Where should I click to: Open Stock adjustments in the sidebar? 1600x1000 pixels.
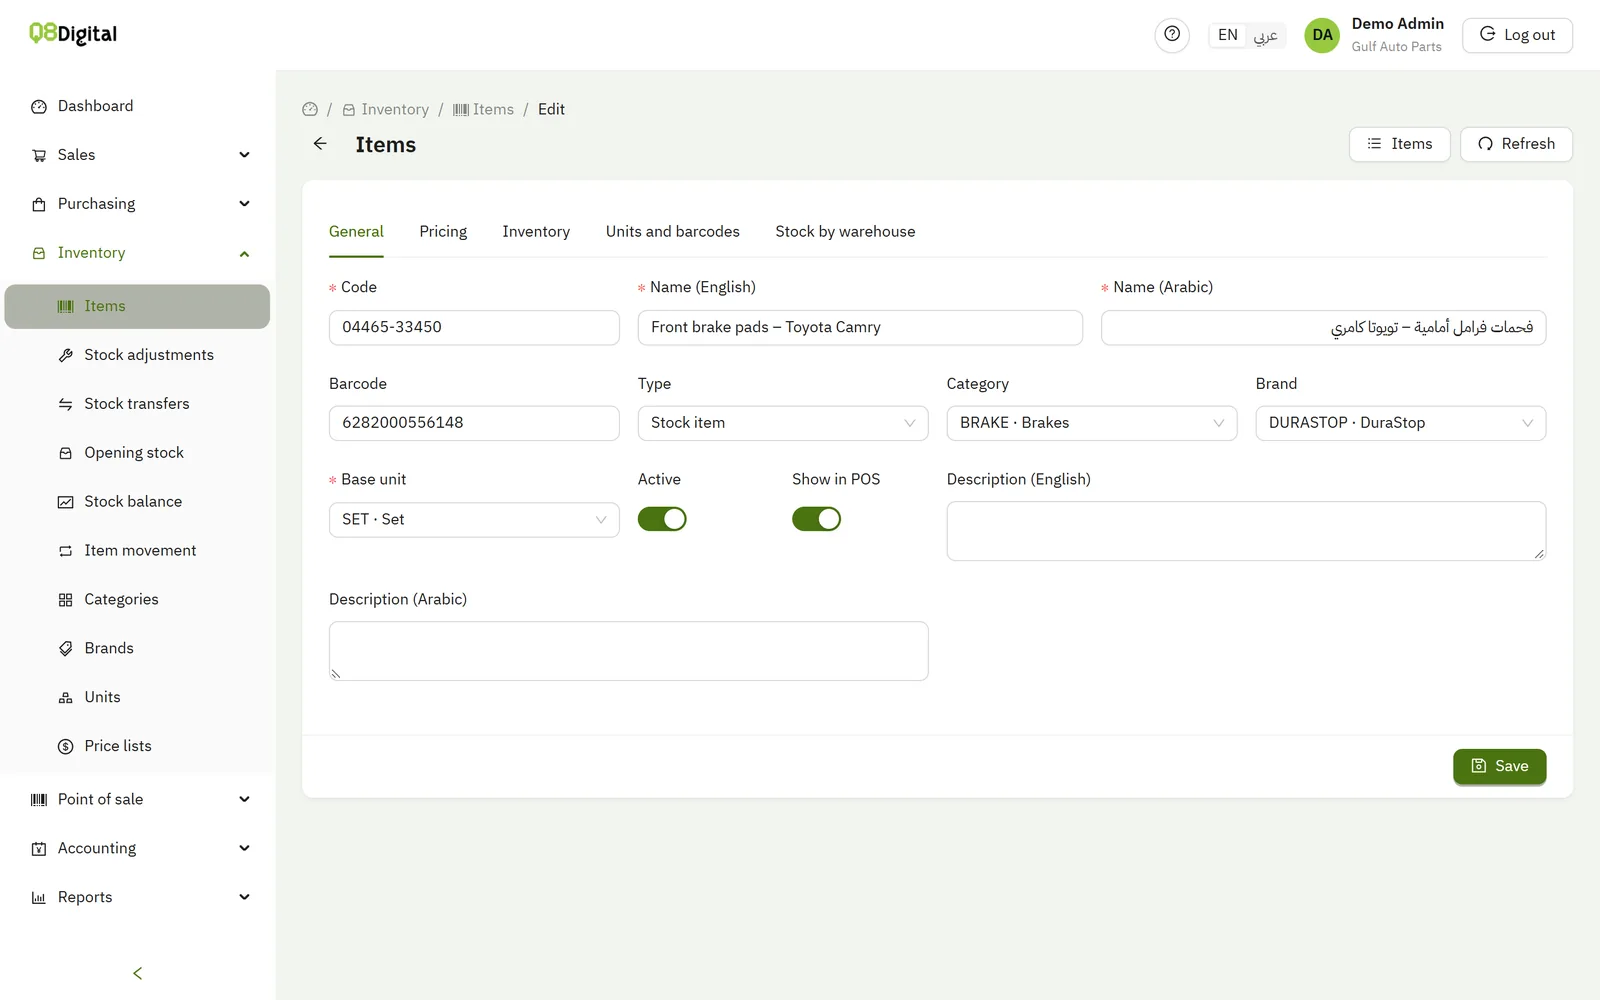click(137, 355)
